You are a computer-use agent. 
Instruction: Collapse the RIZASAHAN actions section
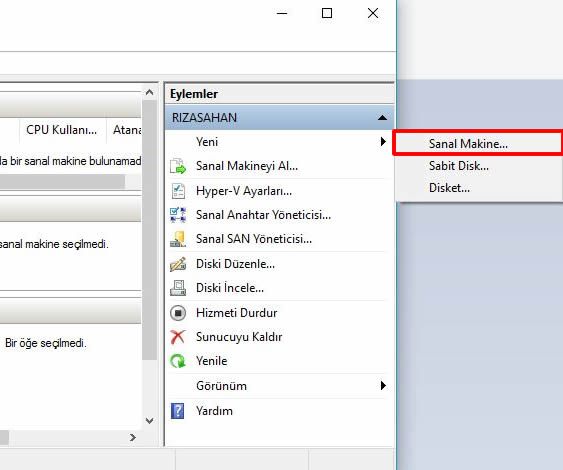click(x=382, y=118)
